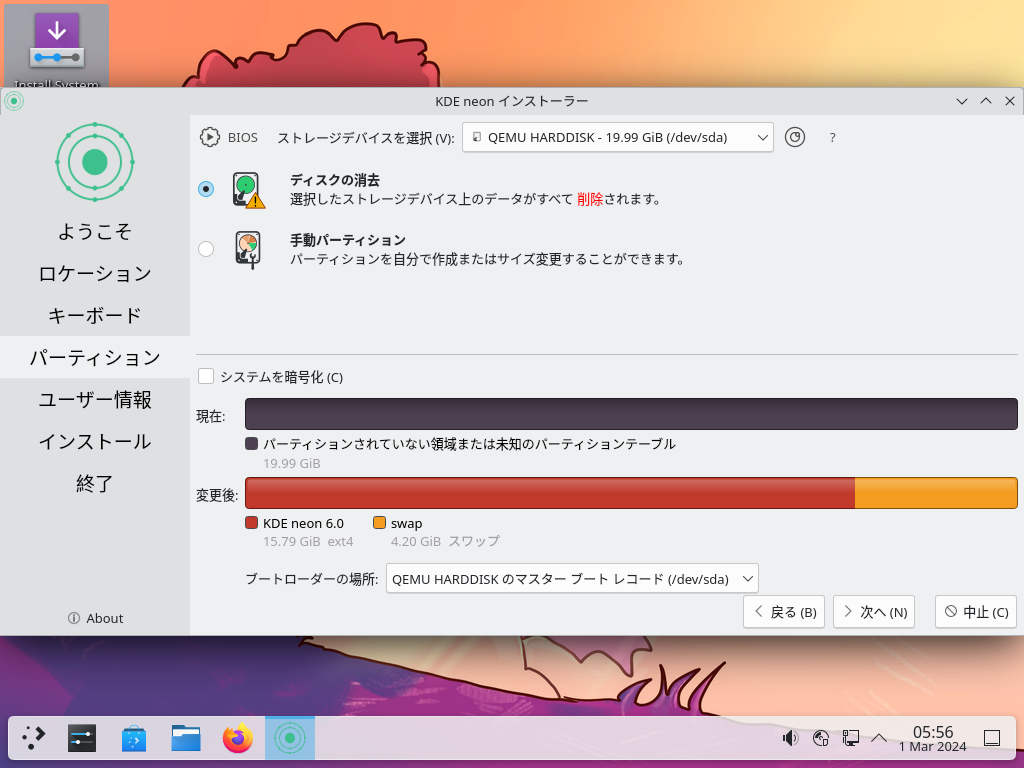This screenshot has height=768, width=1024.
Task: Open the ブートローダーの場所 dropdown
Action: tap(572, 579)
